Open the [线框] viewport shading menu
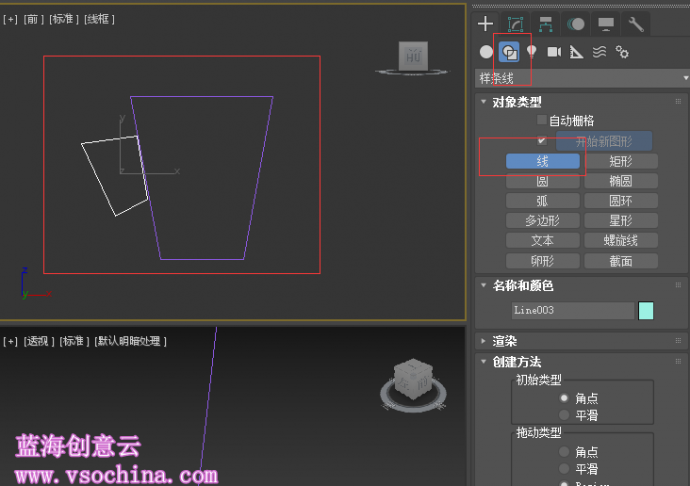This screenshot has width=690, height=486. 99,19
